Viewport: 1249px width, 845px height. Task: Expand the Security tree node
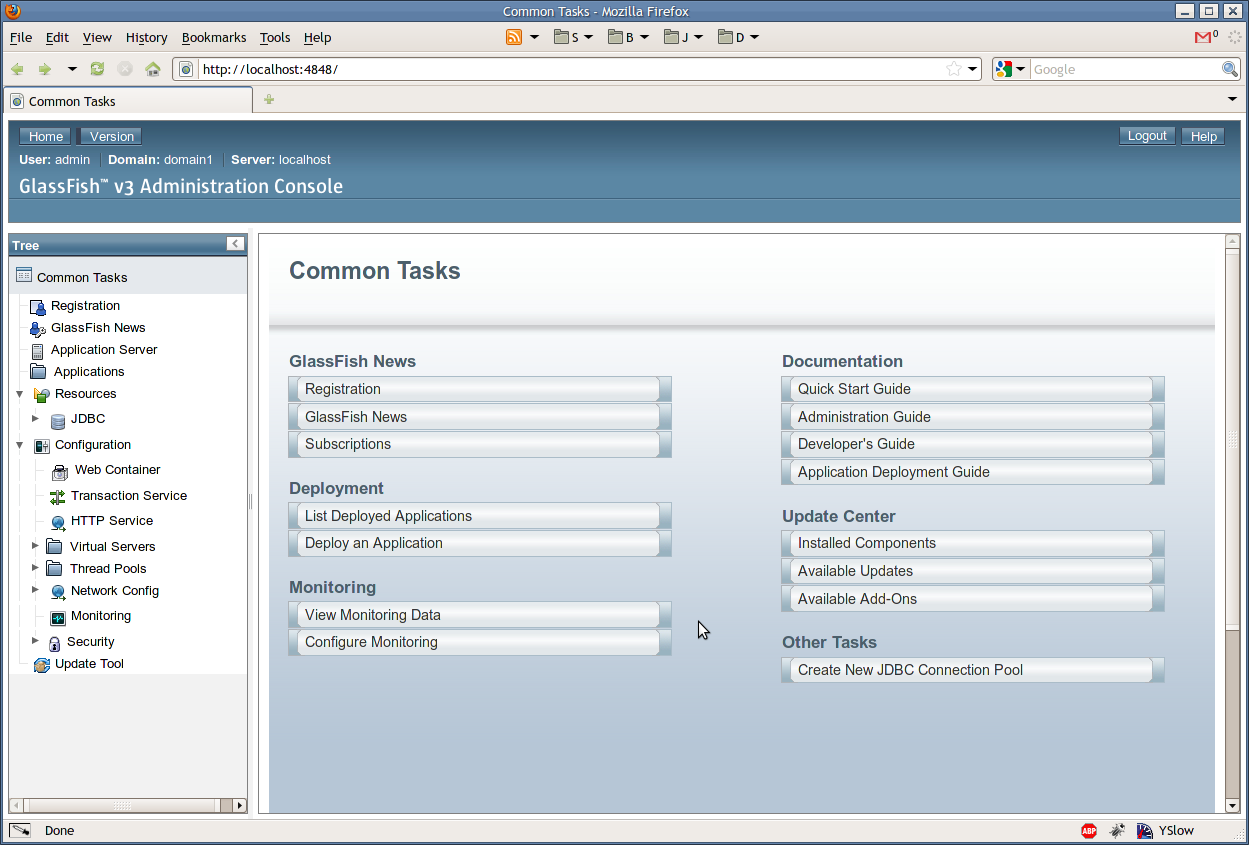(x=35, y=641)
